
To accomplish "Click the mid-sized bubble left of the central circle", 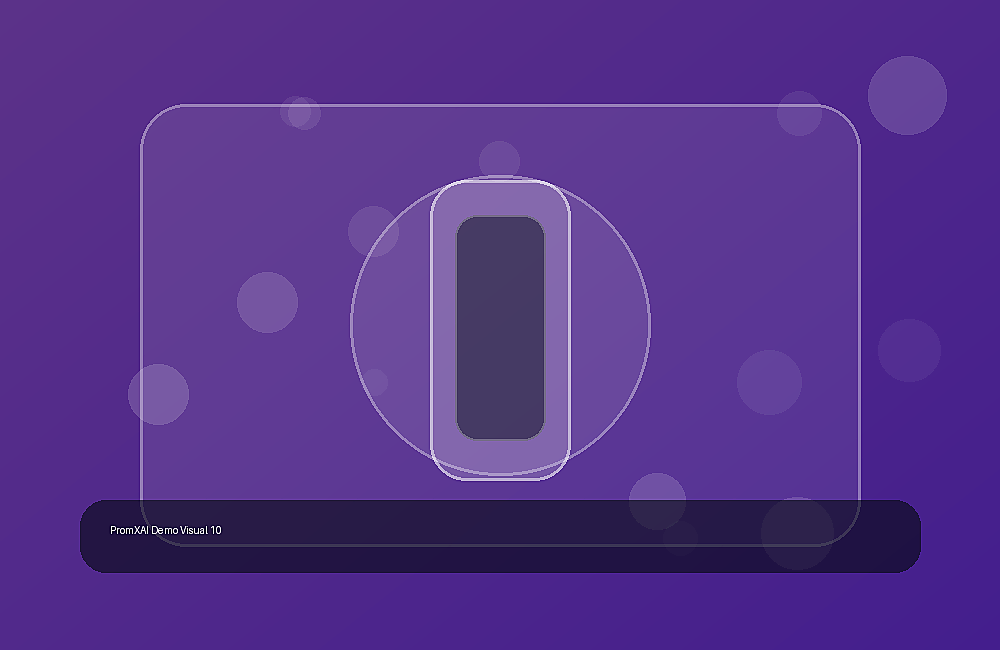I will pyautogui.click(x=267, y=302).
